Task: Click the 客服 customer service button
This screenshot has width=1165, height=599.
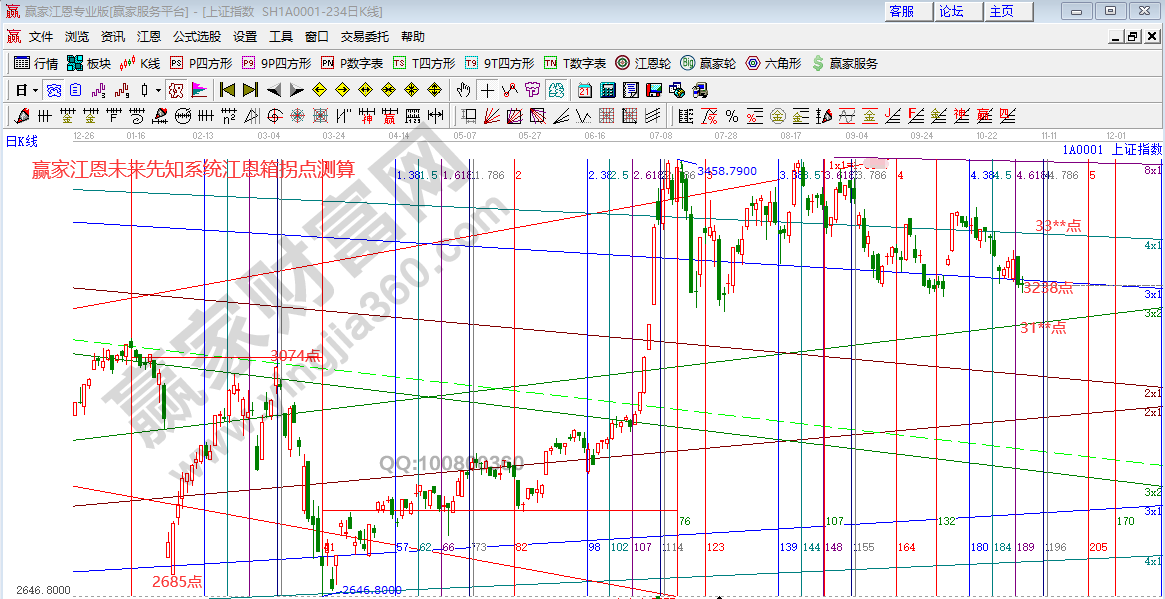Action: (901, 11)
